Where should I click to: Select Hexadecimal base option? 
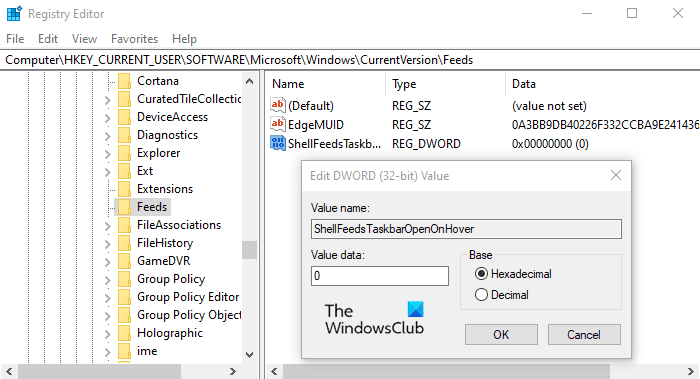(x=513, y=274)
